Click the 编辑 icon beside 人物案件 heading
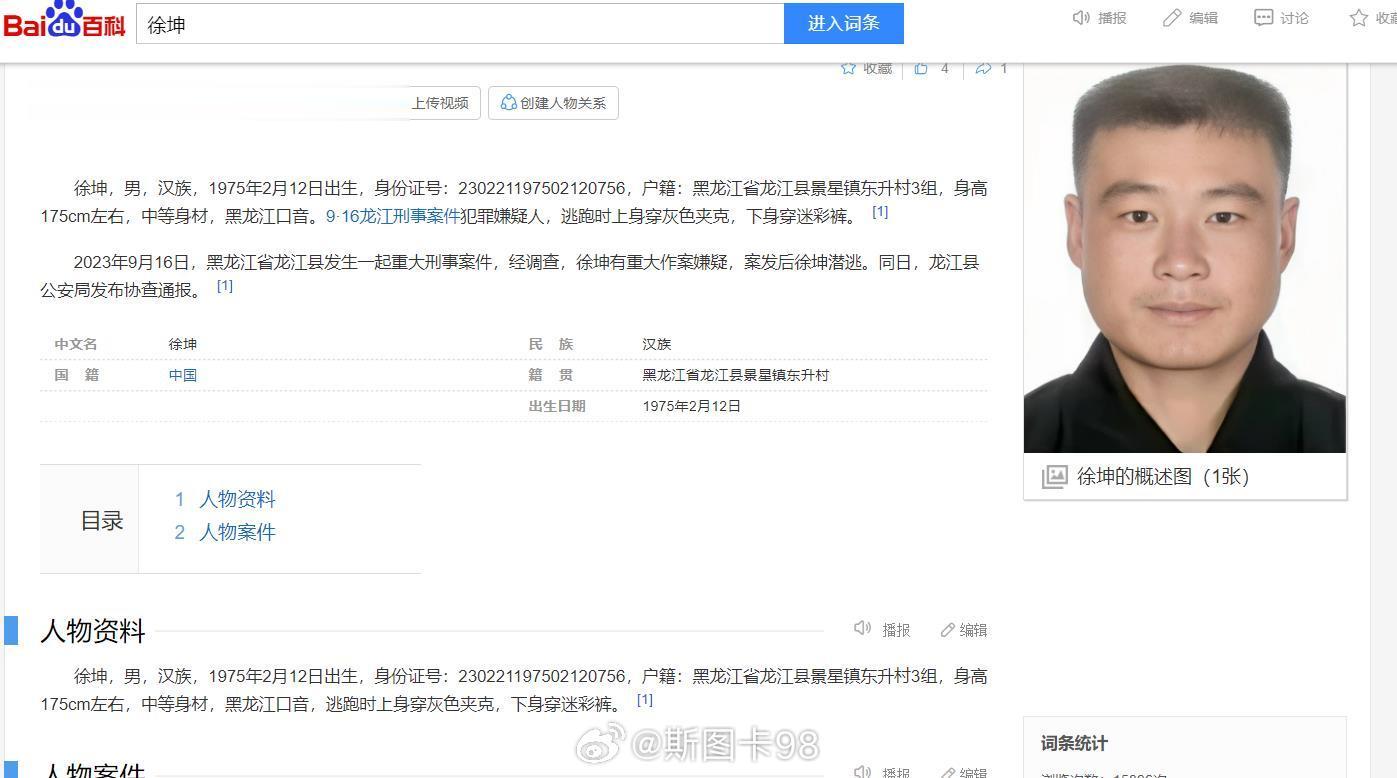 (x=948, y=772)
